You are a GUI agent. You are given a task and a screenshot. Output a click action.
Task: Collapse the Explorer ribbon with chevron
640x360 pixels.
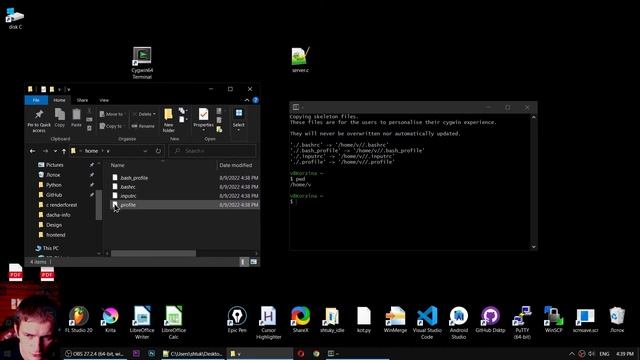tap(247, 100)
